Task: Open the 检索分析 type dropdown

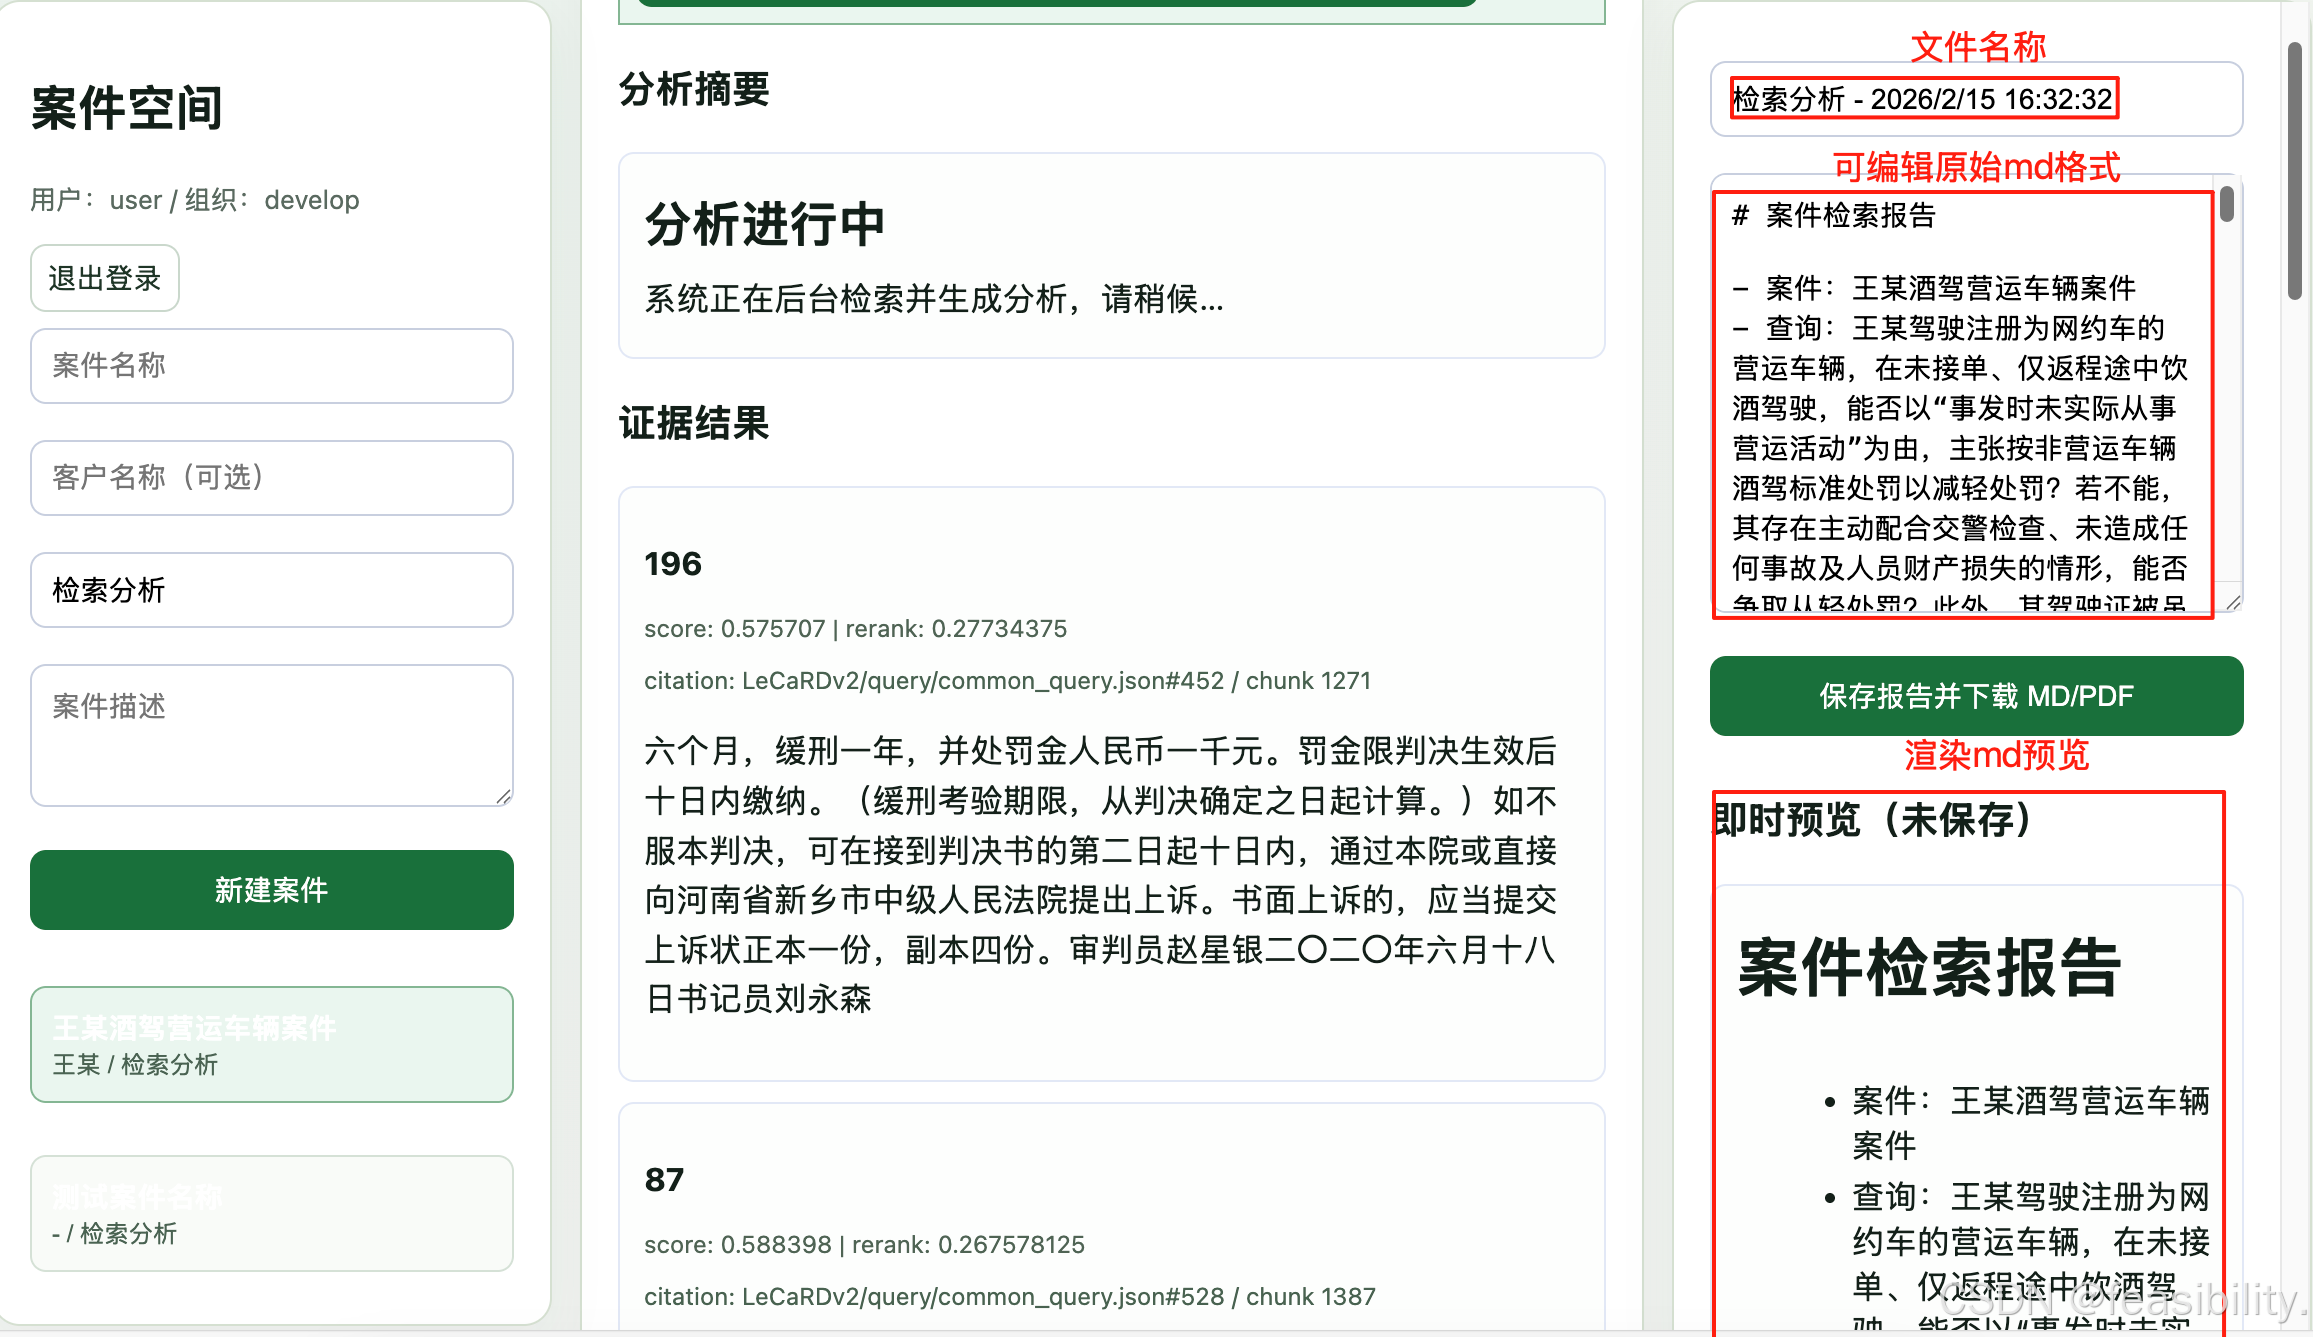Action: [271, 590]
